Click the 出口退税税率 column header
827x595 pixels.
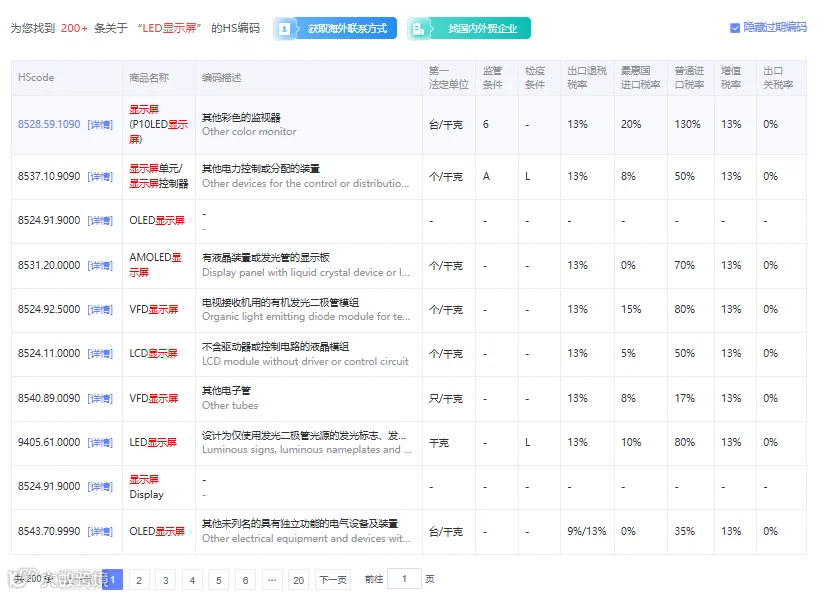point(586,78)
